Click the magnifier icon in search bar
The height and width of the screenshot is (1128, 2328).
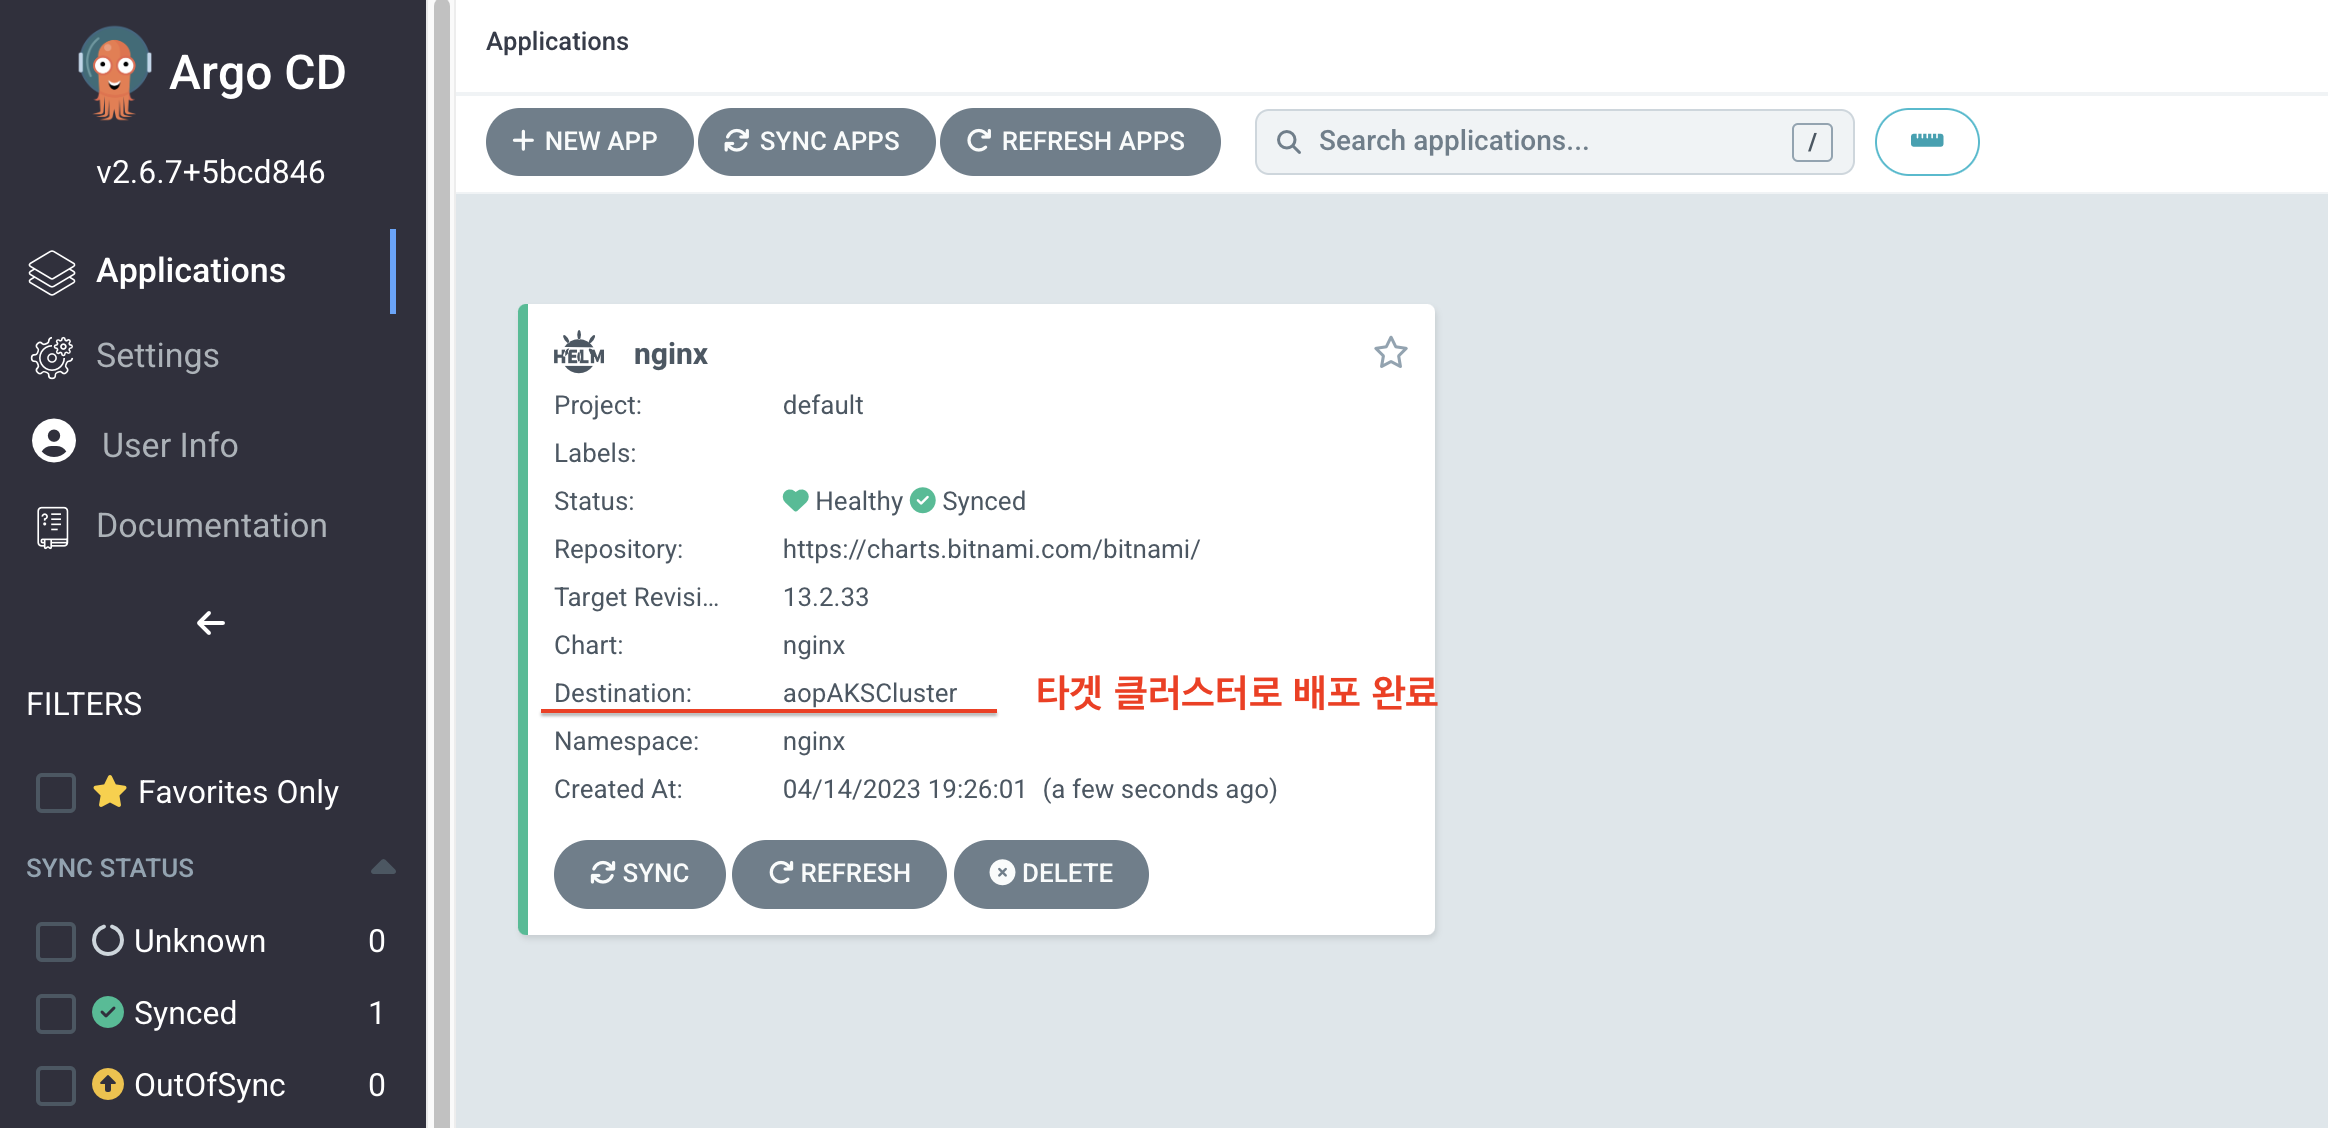[x=1289, y=142]
